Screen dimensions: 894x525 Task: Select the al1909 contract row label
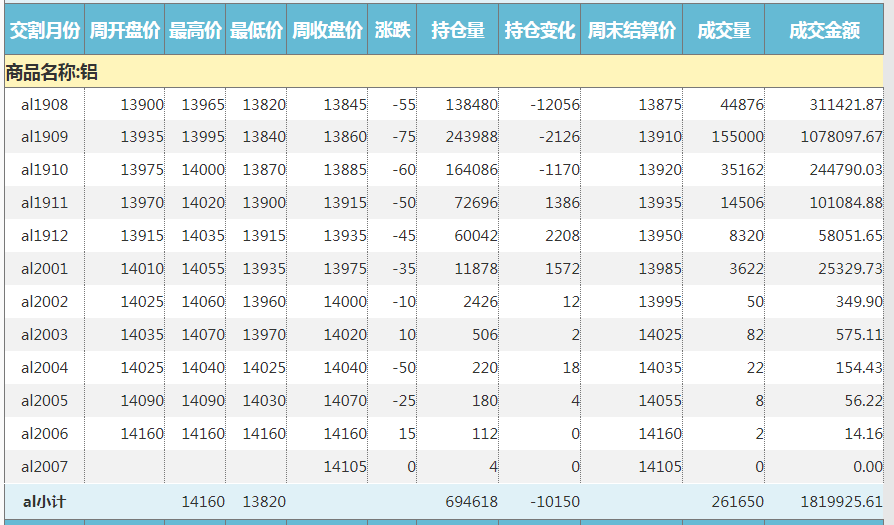pos(45,137)
